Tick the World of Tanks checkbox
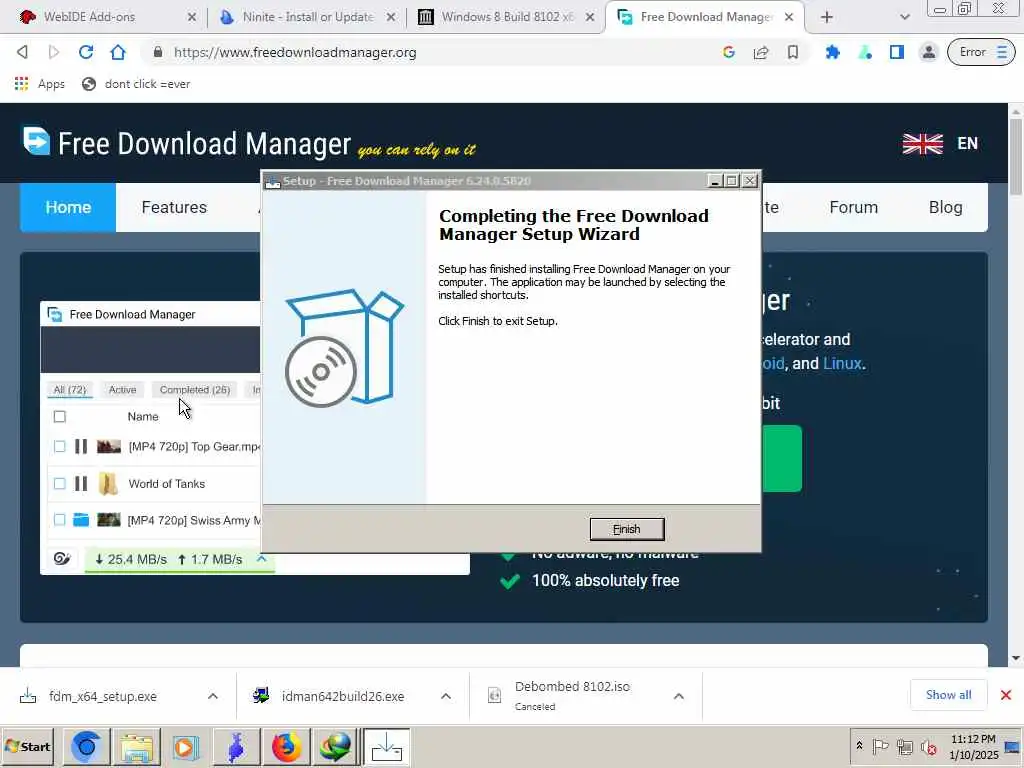This screenshot has width=1024, height=768. click(59, 483)
